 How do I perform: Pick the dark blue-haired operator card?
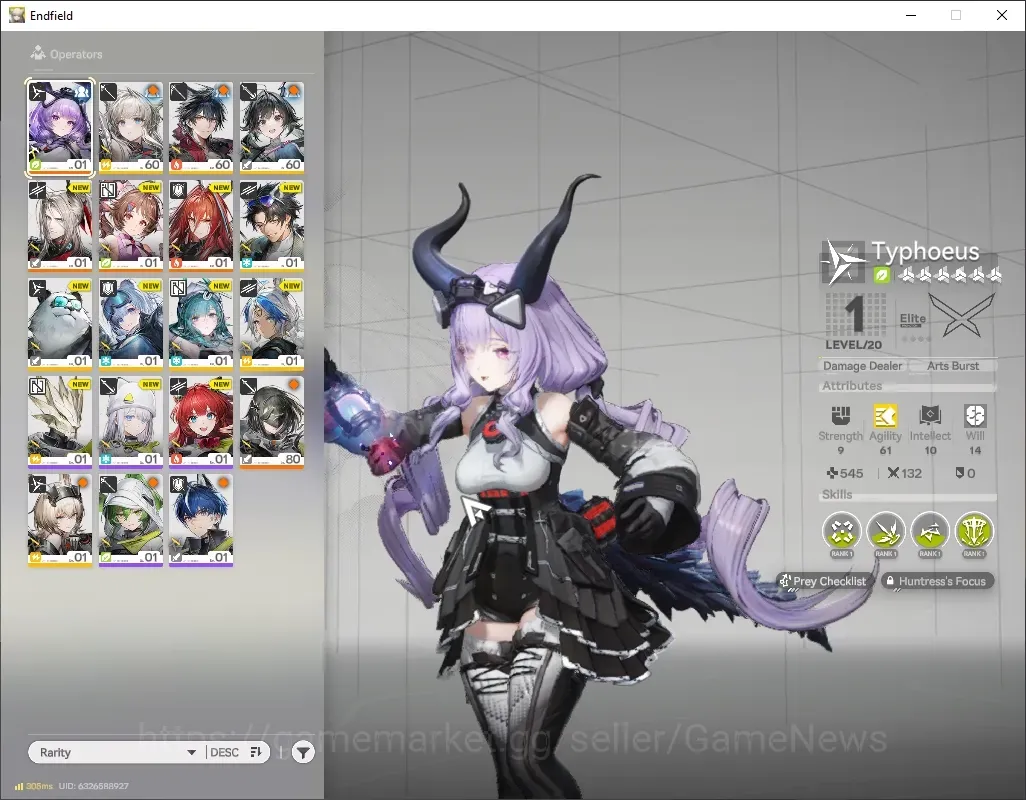(x=201, y=520)
